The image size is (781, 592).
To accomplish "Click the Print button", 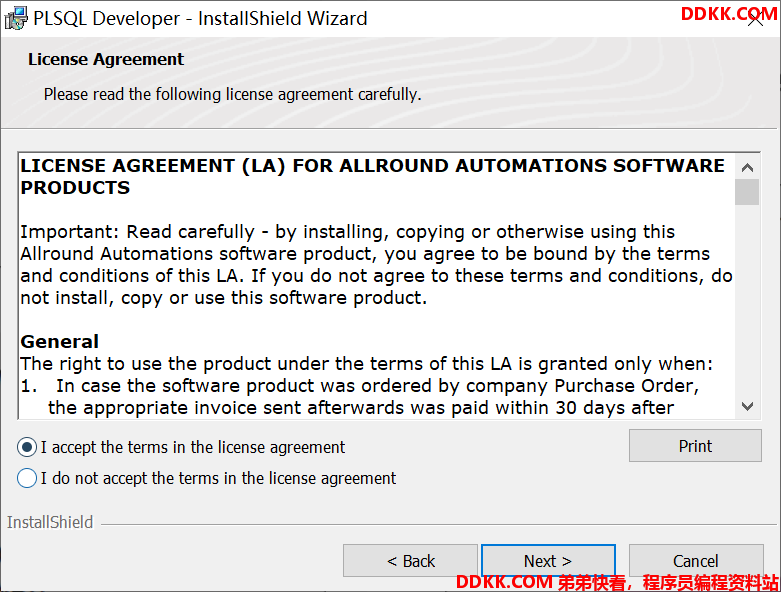I will pyautogui.click(x=695, y=446).
